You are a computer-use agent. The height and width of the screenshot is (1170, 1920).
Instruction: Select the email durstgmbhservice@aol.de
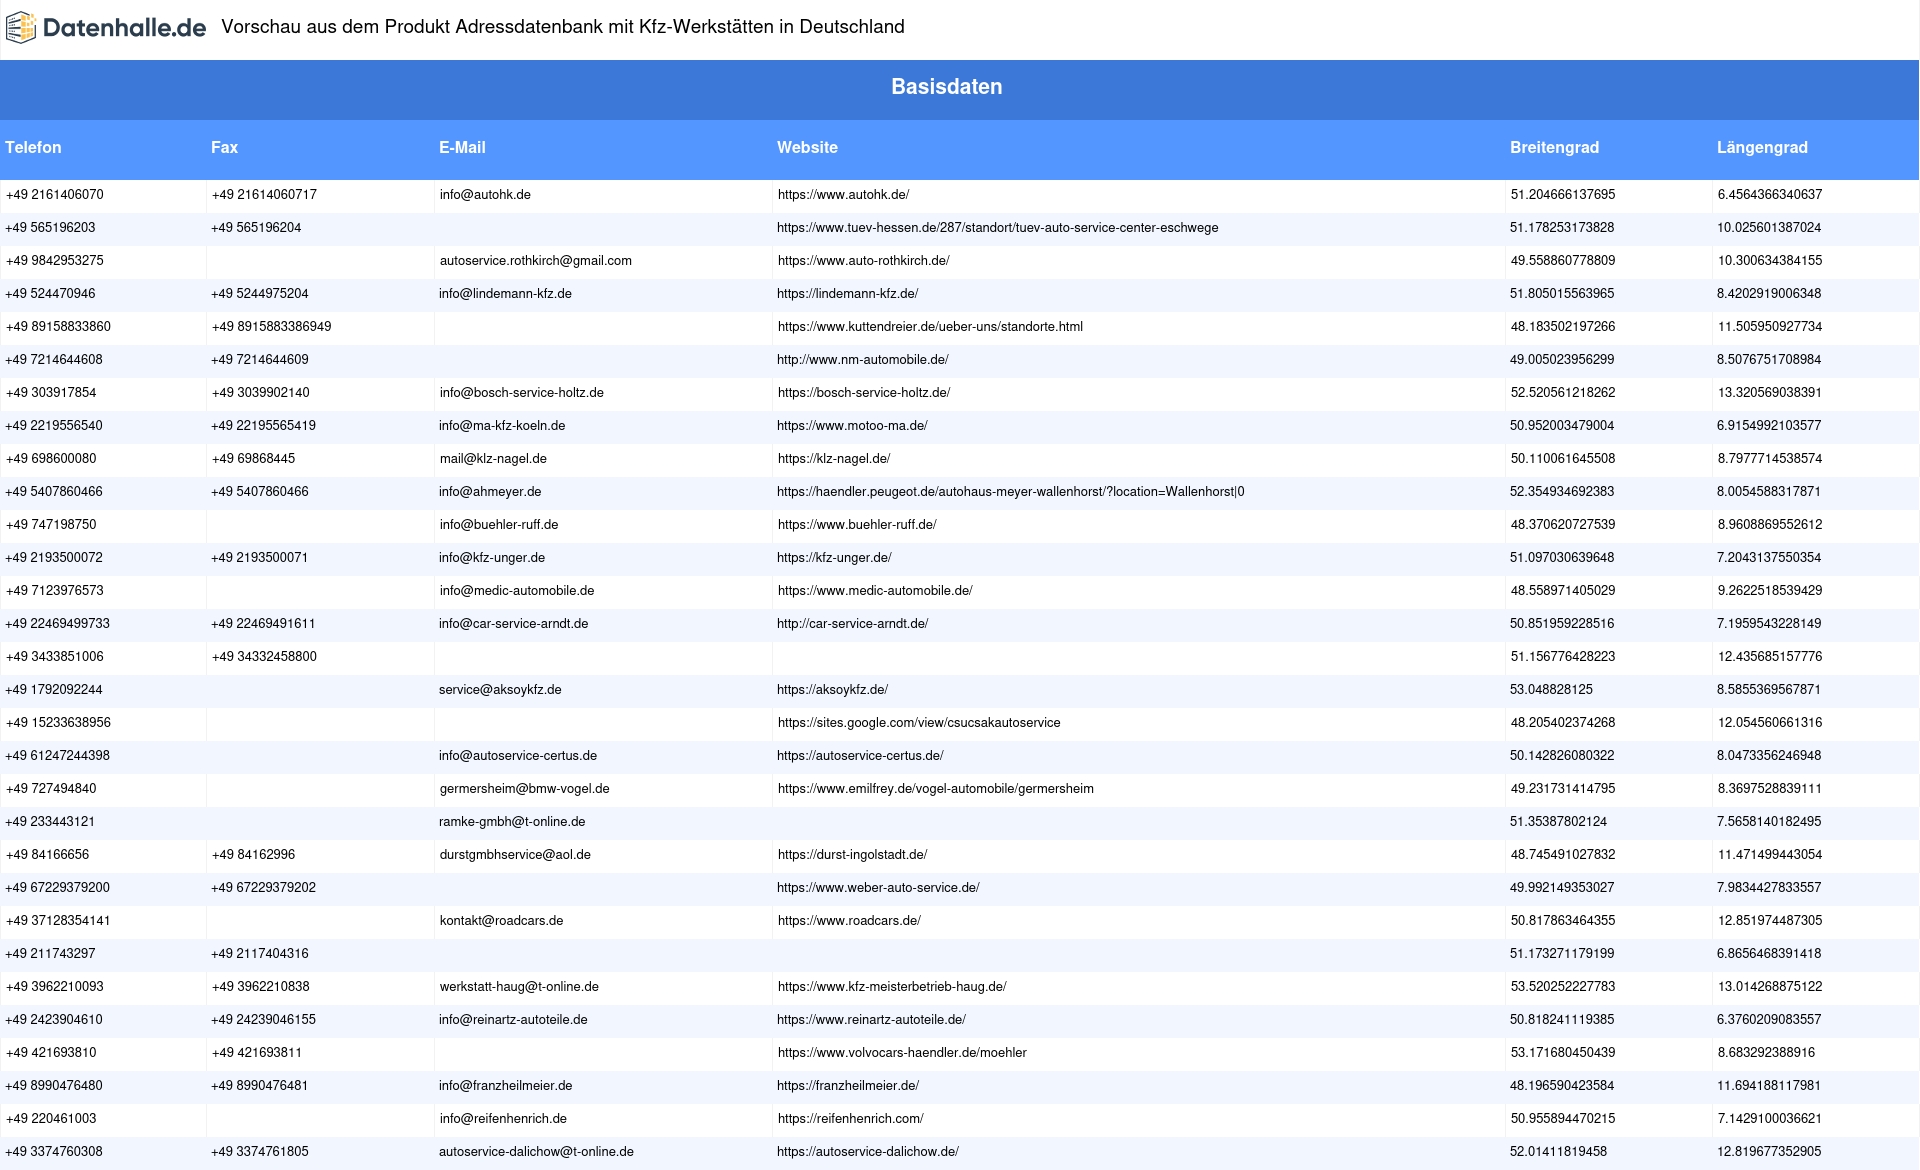515,855
